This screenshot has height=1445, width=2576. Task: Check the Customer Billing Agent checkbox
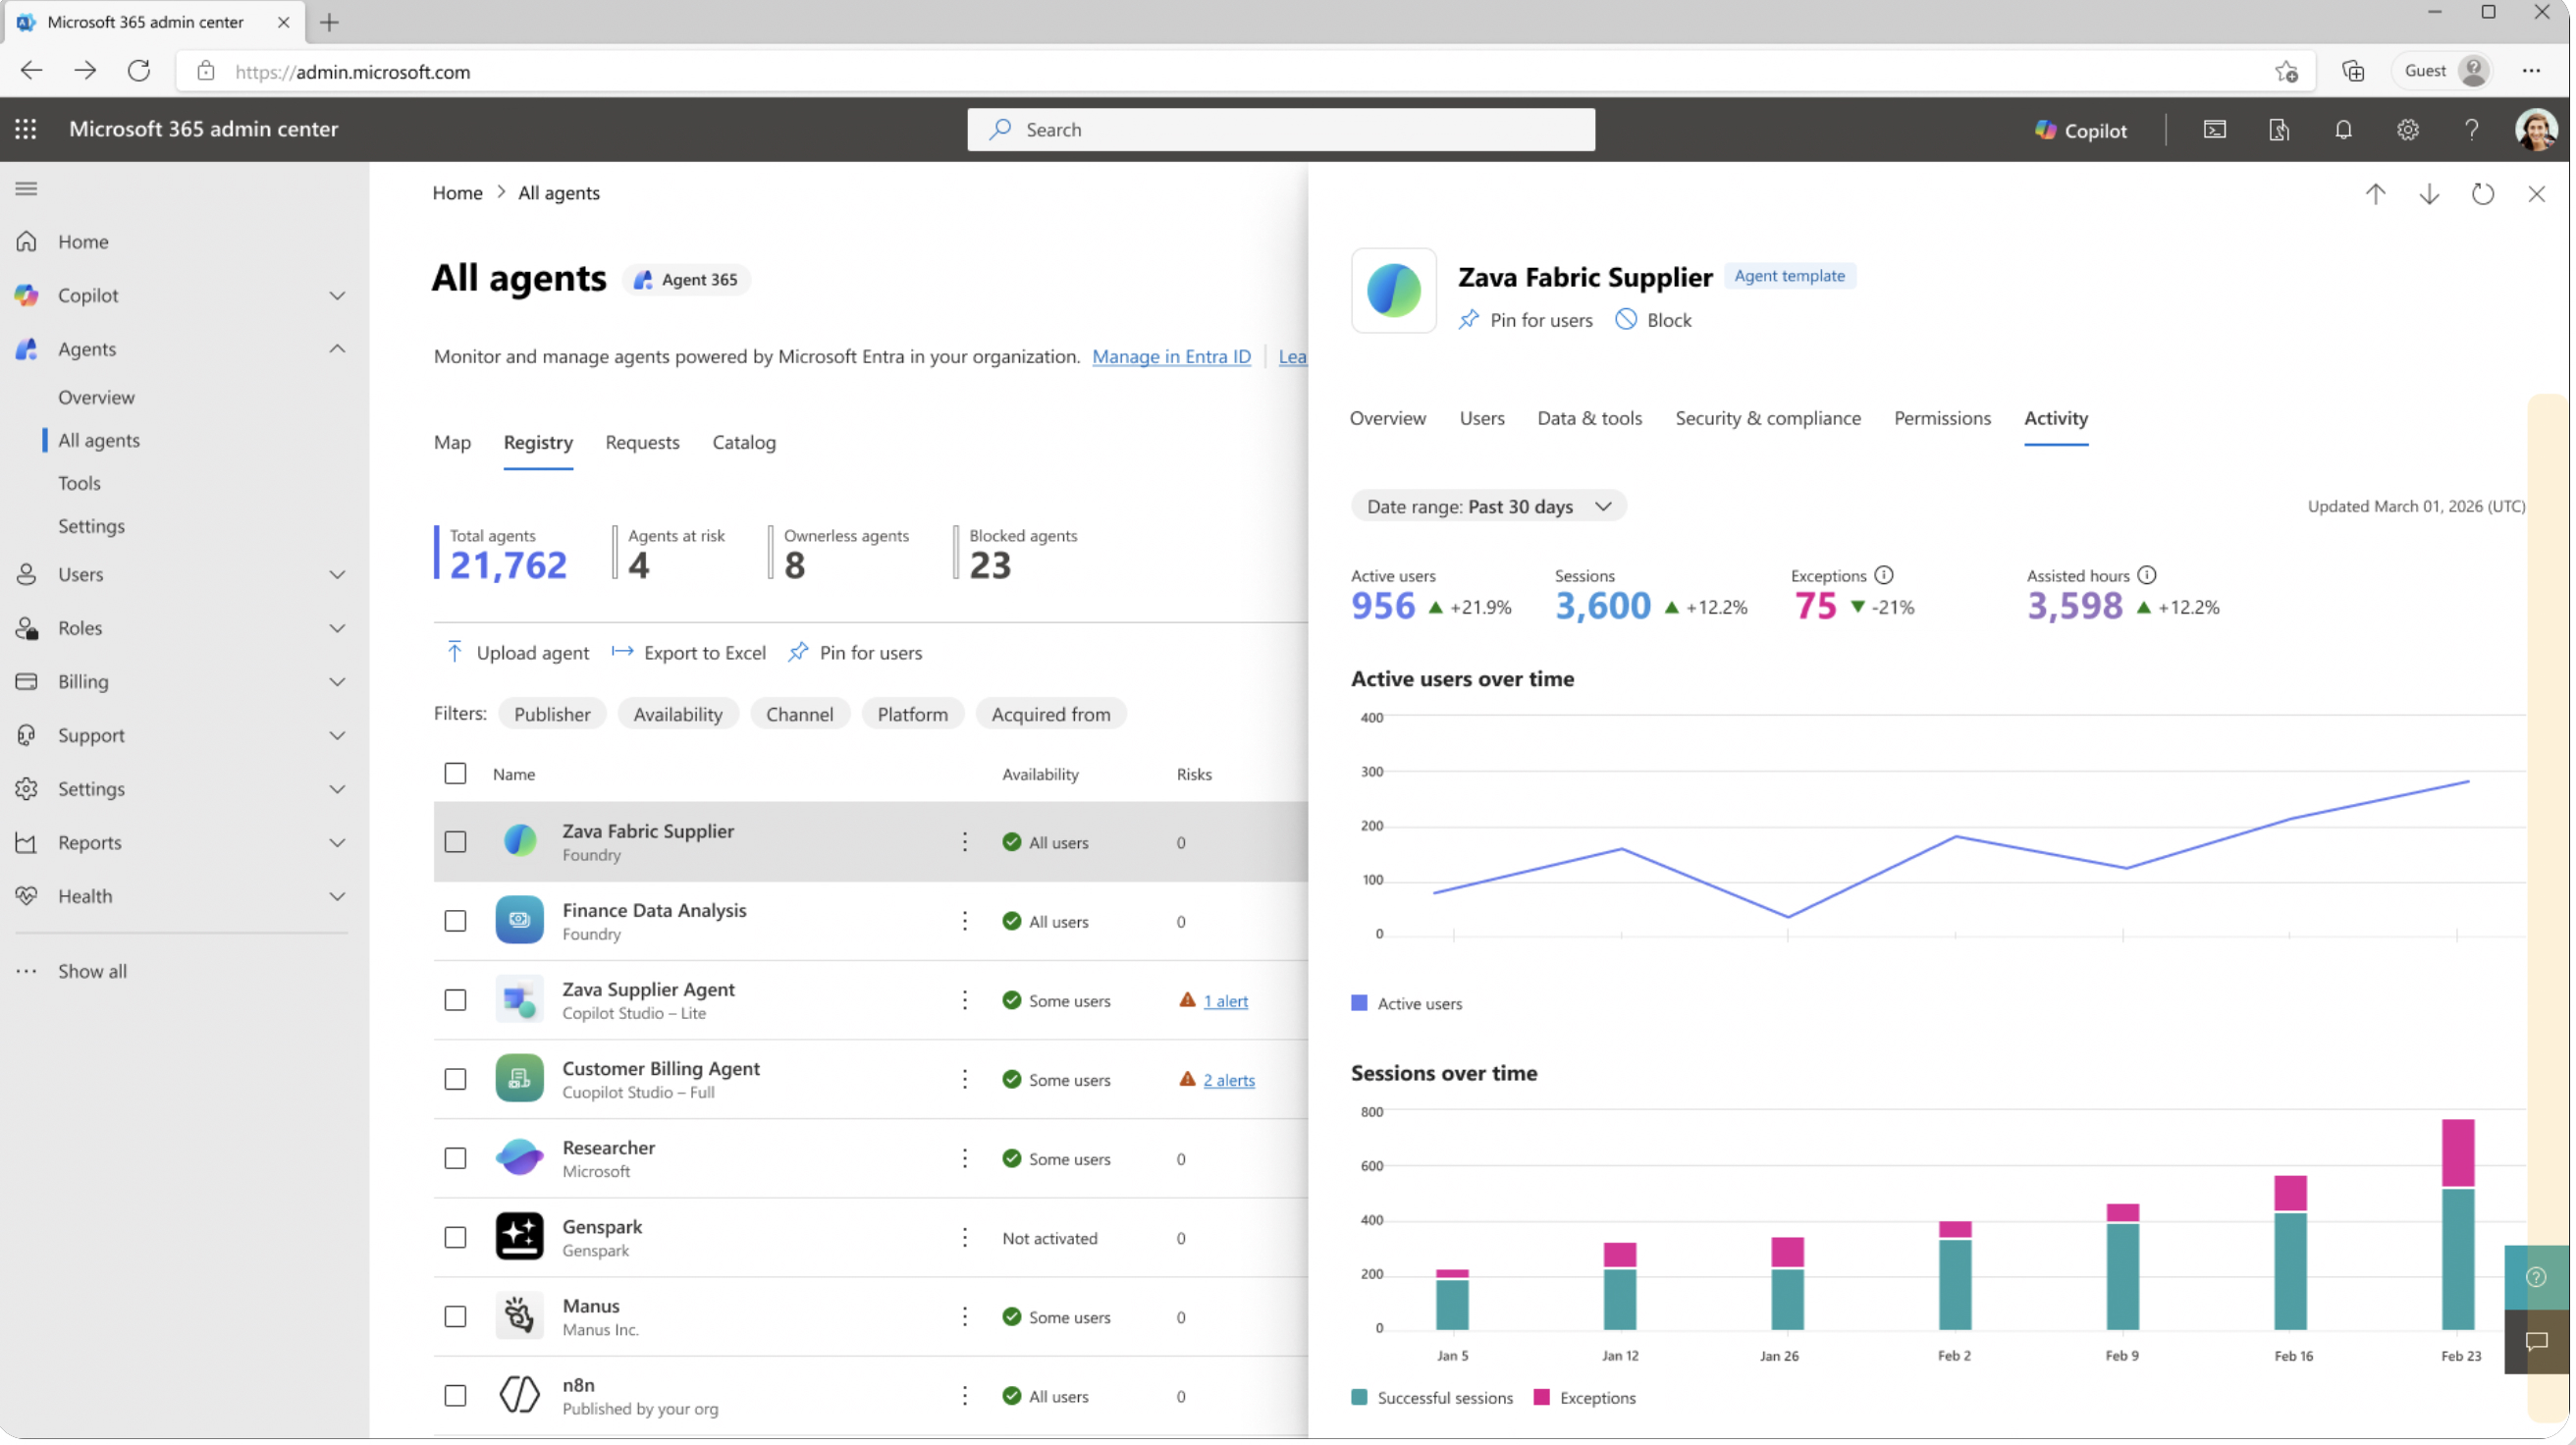point(455,1079)
